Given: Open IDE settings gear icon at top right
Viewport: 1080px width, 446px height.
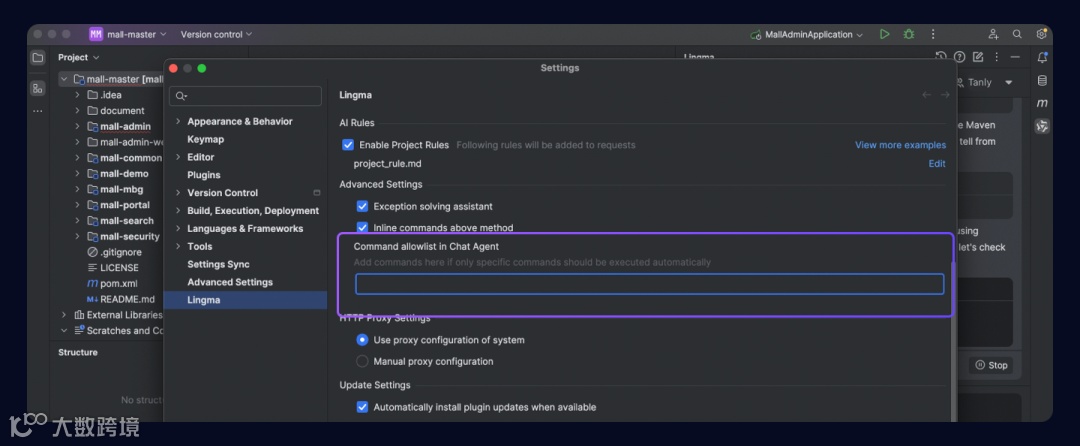Looking at the screenshot, I should pyautogui.click(x=1041, y=34).
